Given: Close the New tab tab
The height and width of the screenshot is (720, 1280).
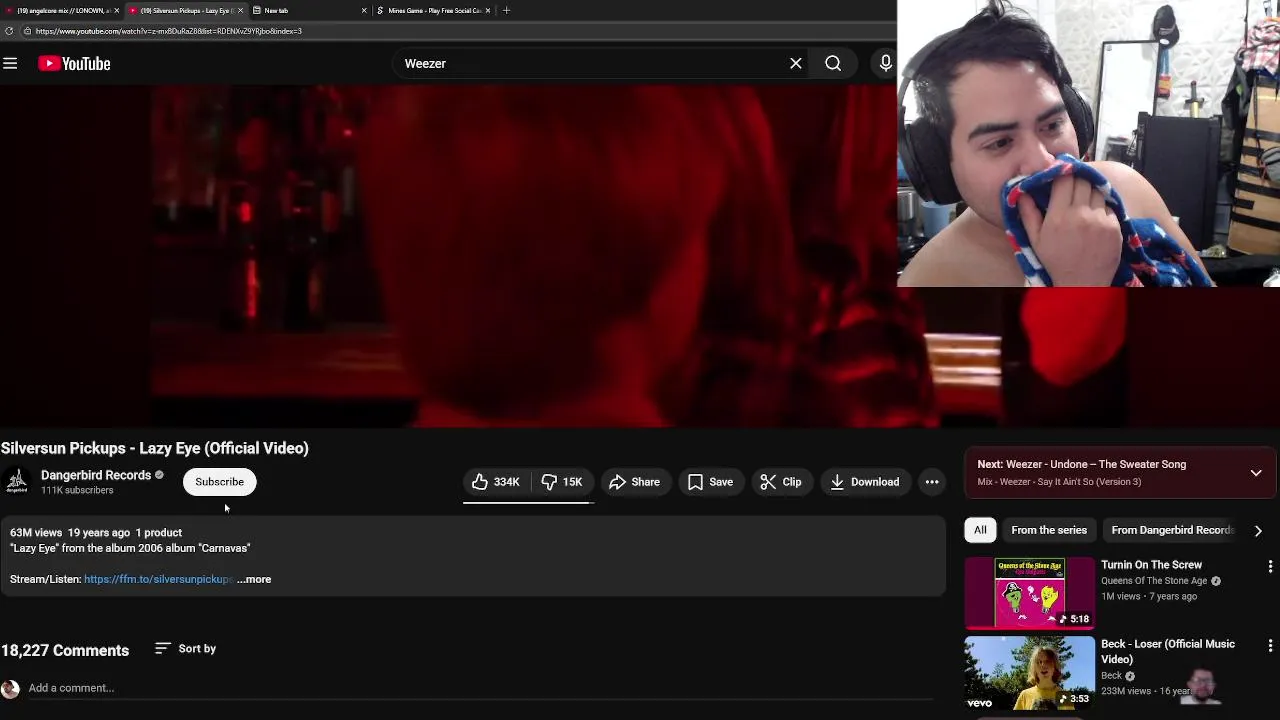Looking at the screenshot, I should [364, 10].
